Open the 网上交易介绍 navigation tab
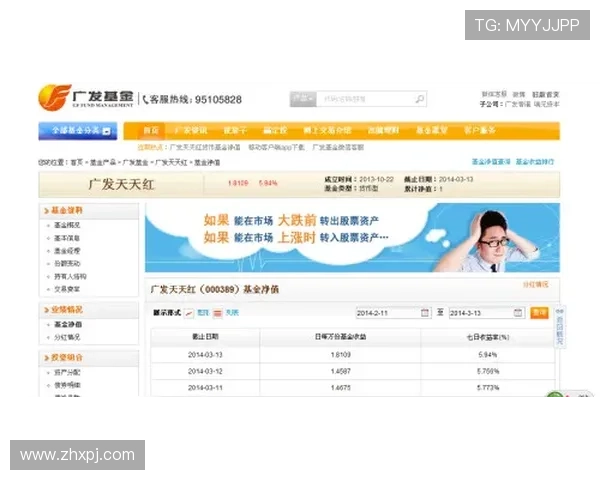The width and height of the screenshot is (600, 480). (x=327, y=131)
